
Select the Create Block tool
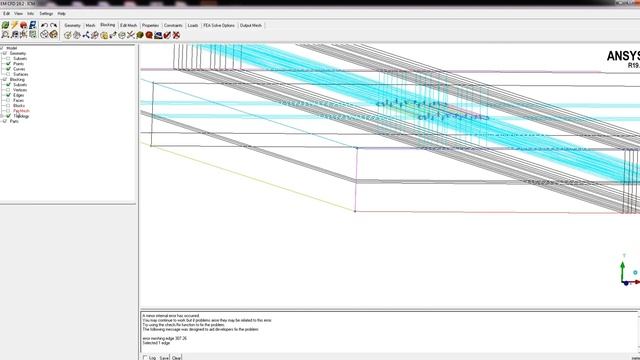click(68, 36)
